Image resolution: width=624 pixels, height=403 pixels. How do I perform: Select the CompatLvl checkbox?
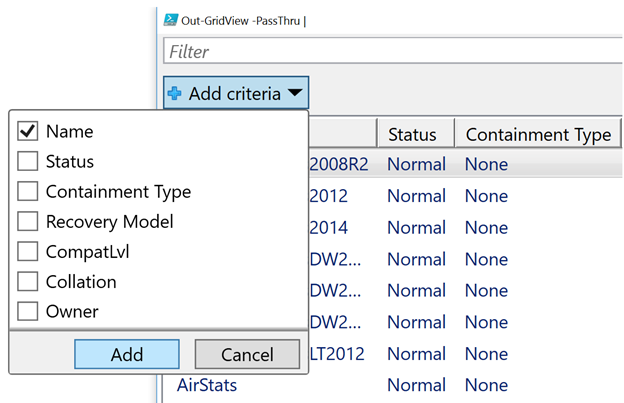28,251
